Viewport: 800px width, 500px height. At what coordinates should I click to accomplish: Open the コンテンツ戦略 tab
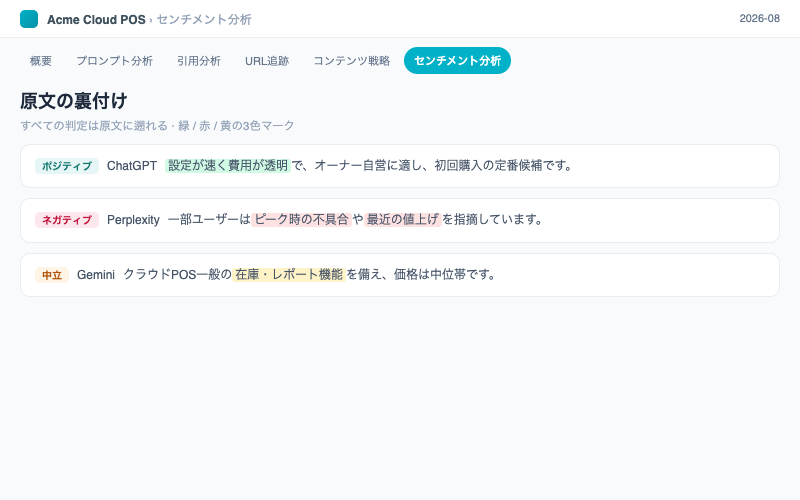[352, 61]
